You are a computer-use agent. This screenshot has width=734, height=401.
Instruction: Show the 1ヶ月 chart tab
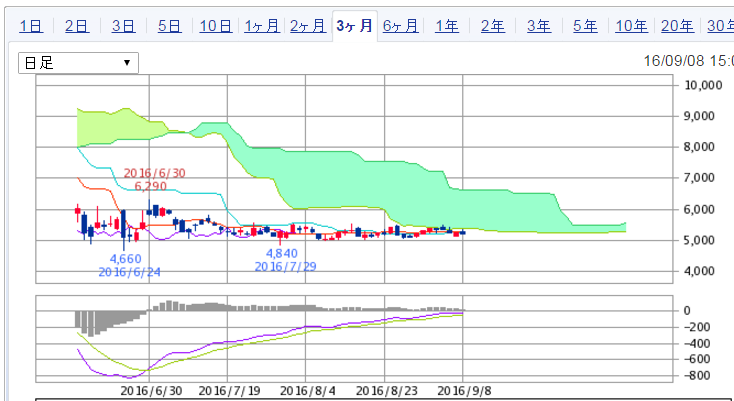(261, 27)
